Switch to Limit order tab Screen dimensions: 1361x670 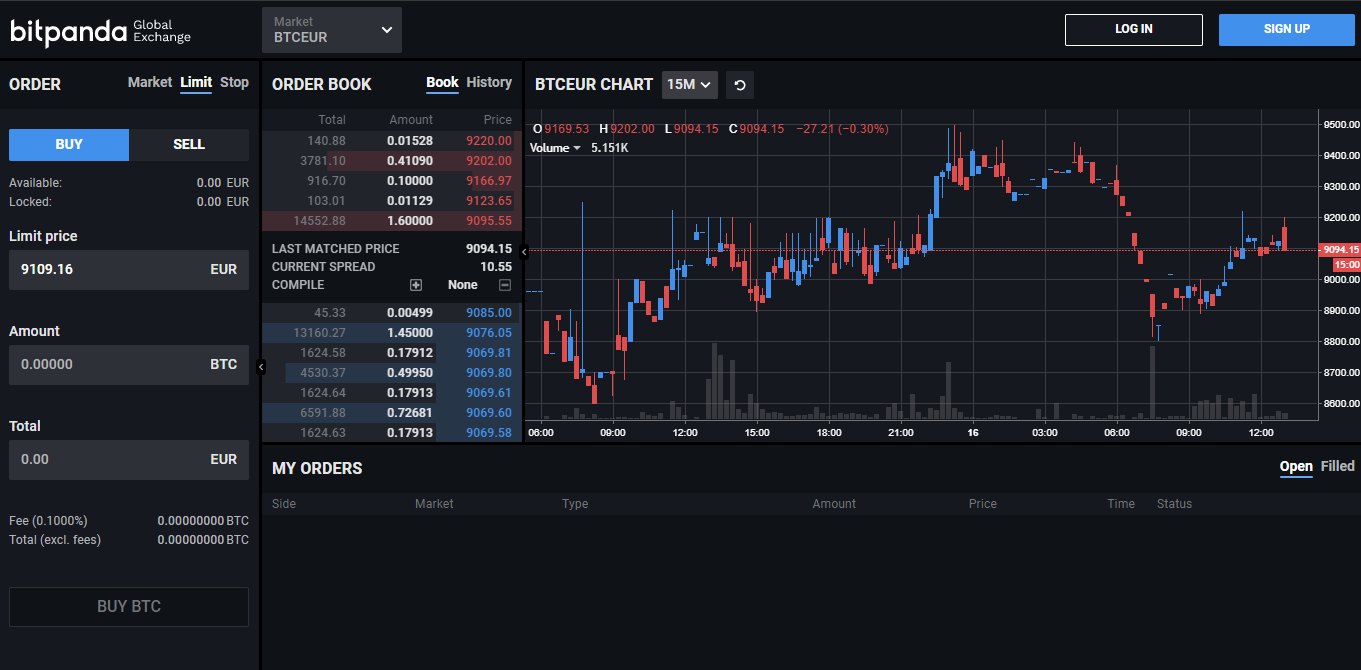tap(196, 83)
